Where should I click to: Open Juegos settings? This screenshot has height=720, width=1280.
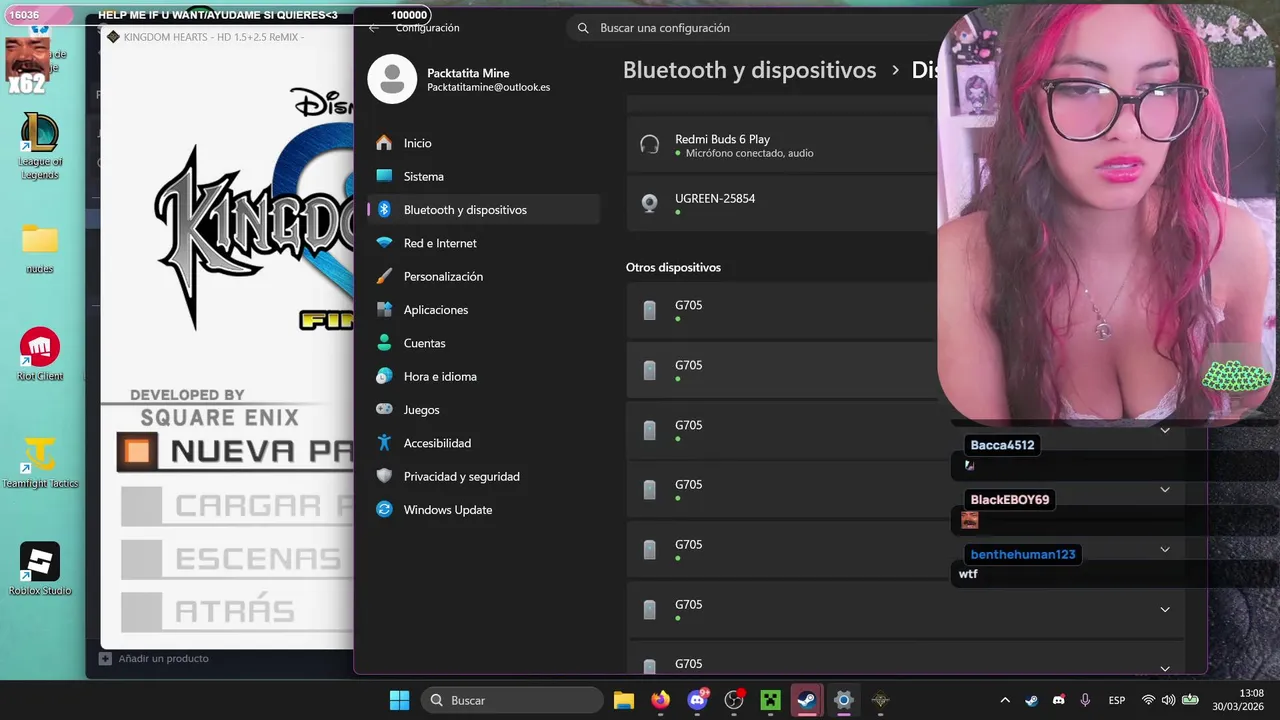(484, 410)
